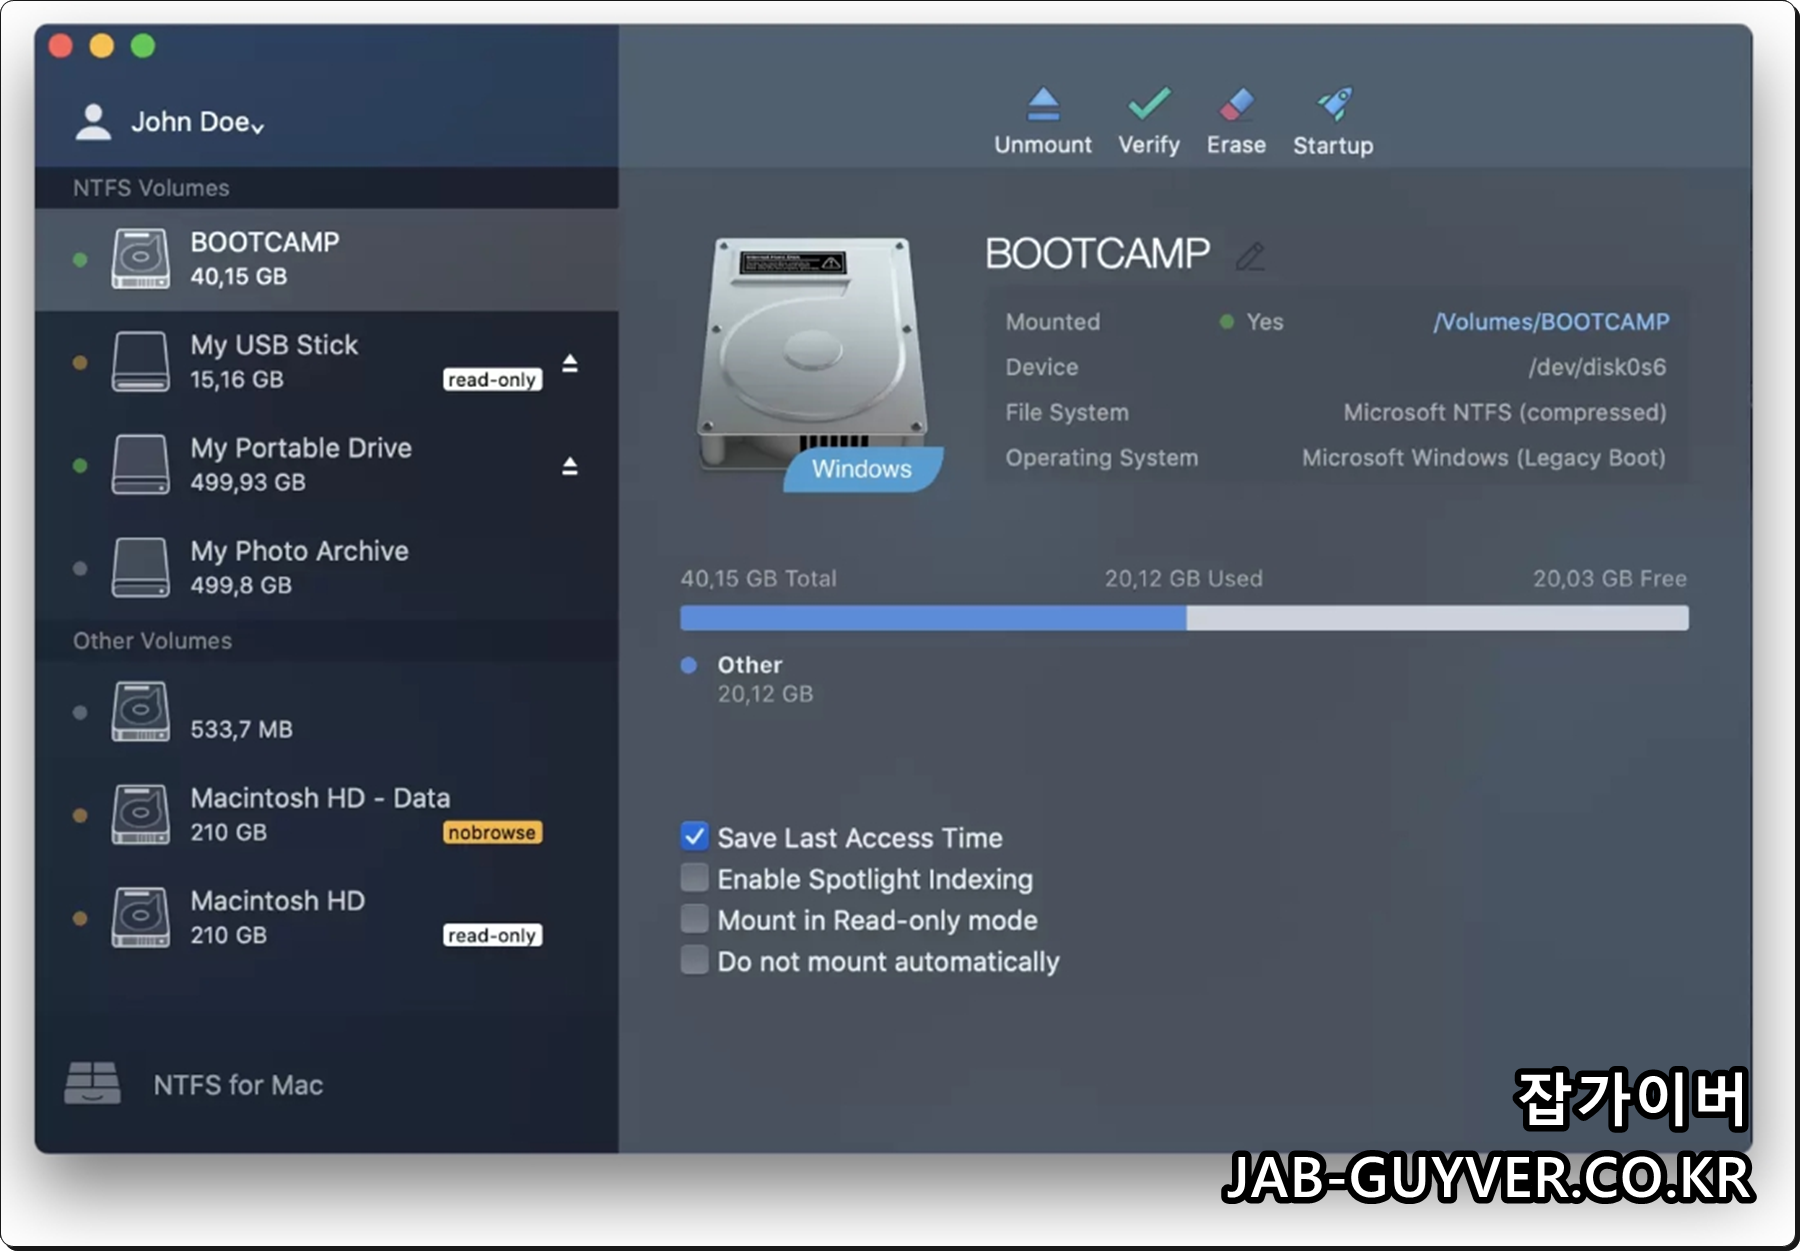Click the pencil icon to rename BOOTCAMP
1800x1251 pixels.
click(x=1250, y=256)
